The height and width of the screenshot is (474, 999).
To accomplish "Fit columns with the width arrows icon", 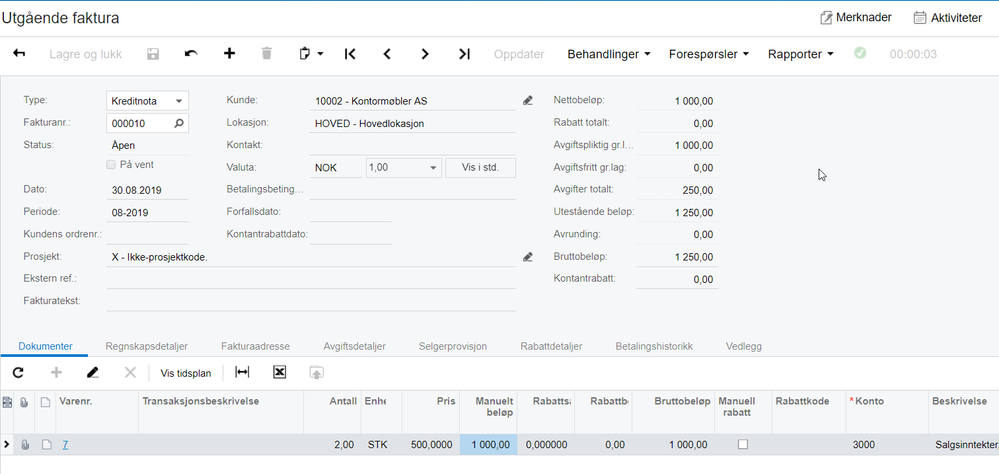I will point(242,373).
